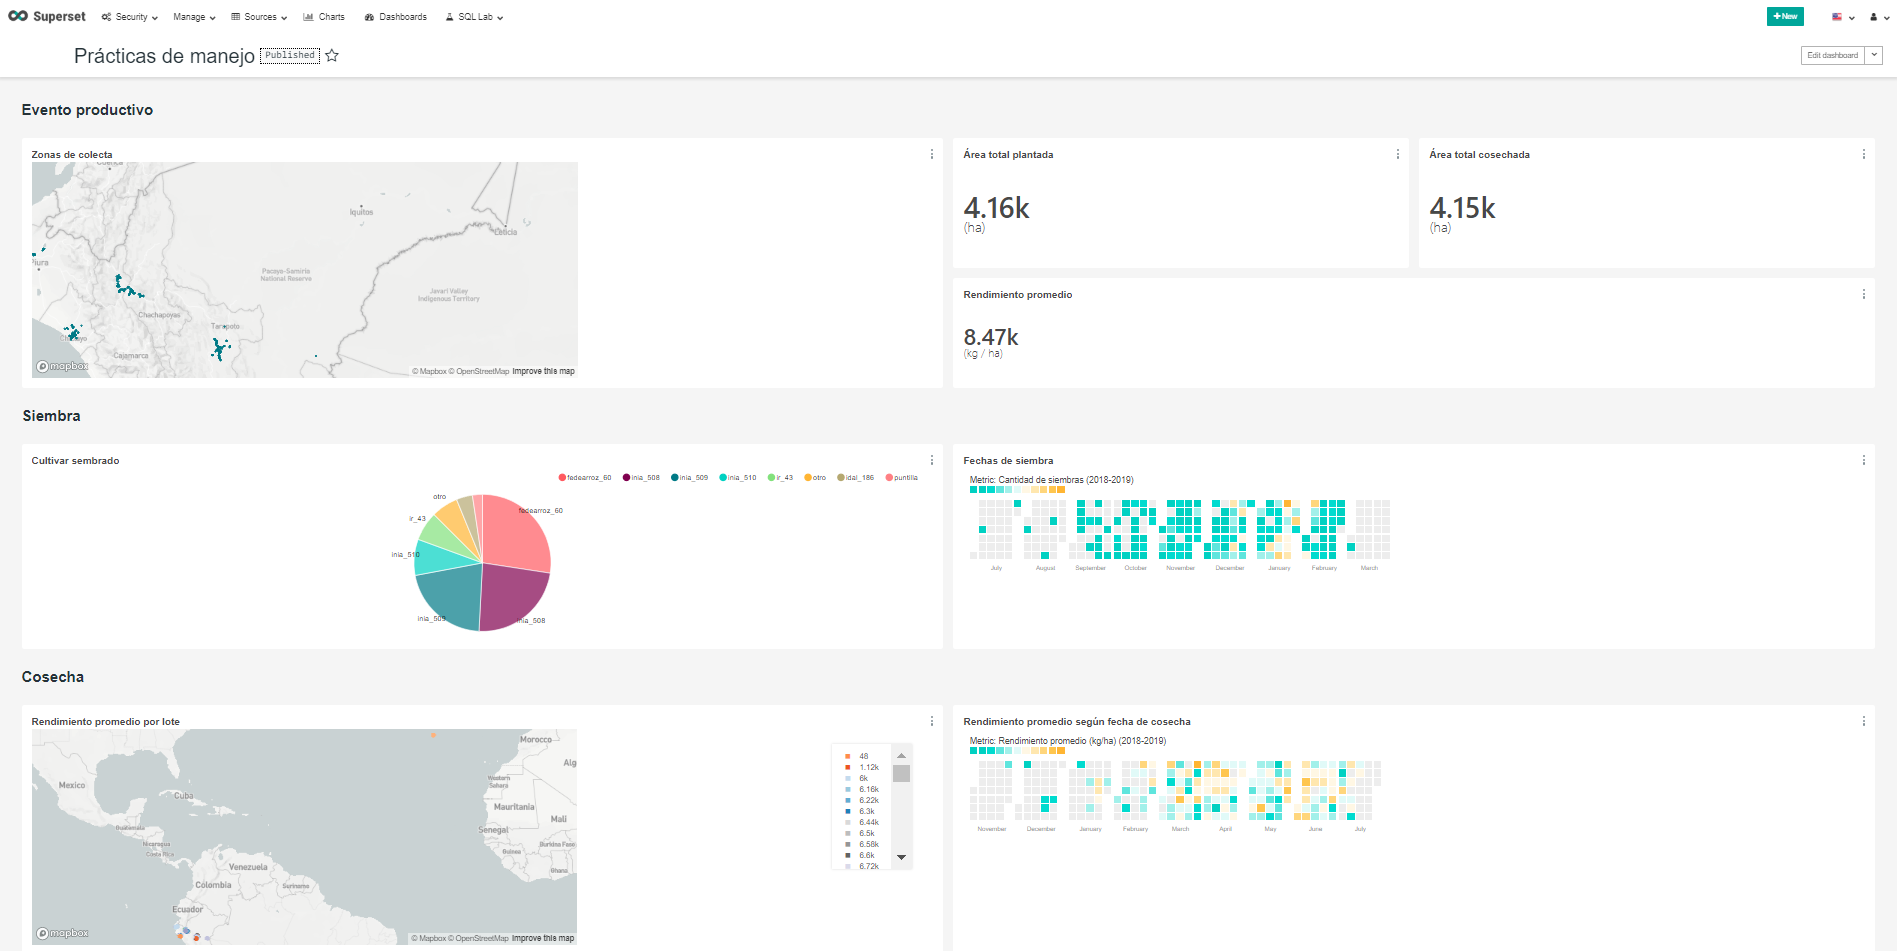The height and width of the screenshot is (951, 1897).
Task: Click the Mapbox logo on Zonas de colecta map
Action: click(62, 366)
